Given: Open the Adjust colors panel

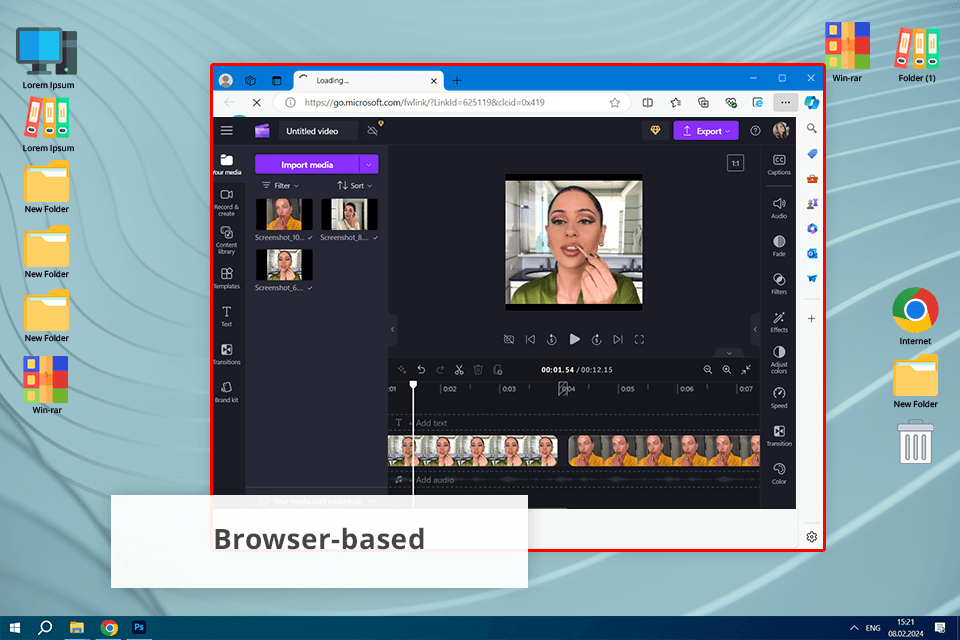Looking at the screenshot, I should pos(779,360).
